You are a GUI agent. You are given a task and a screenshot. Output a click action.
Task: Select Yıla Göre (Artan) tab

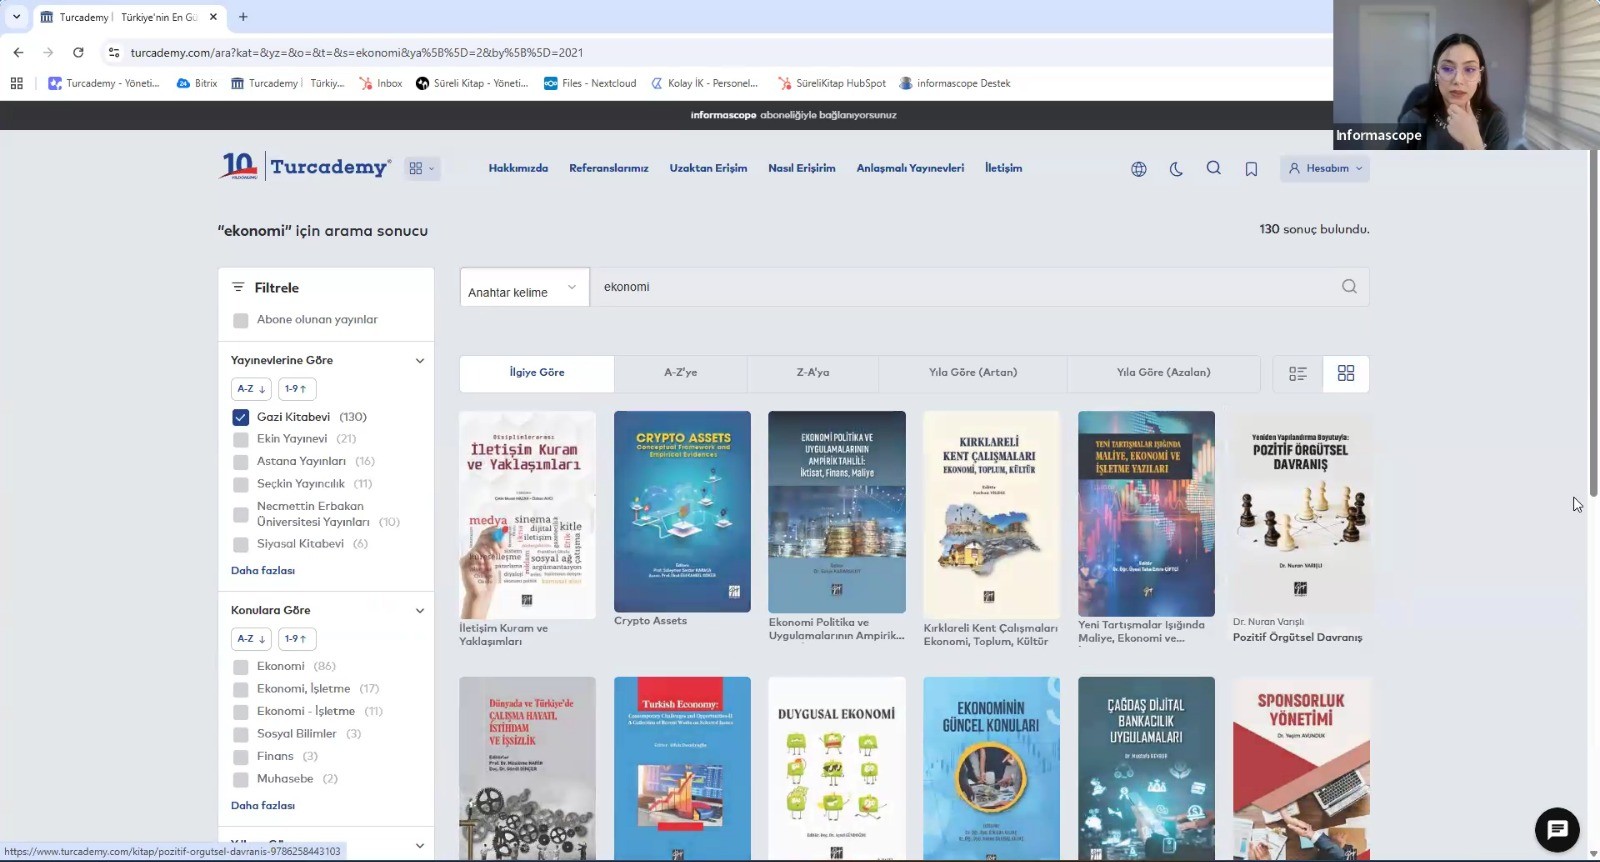click(973, 373)
